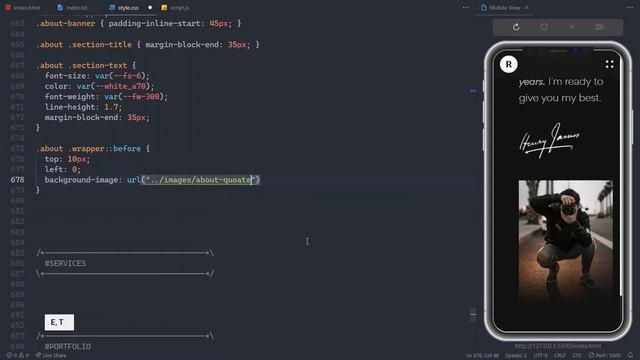Click the Henry James signature image
The height and width of the screenshot is (360, 640).
(549, 140)
